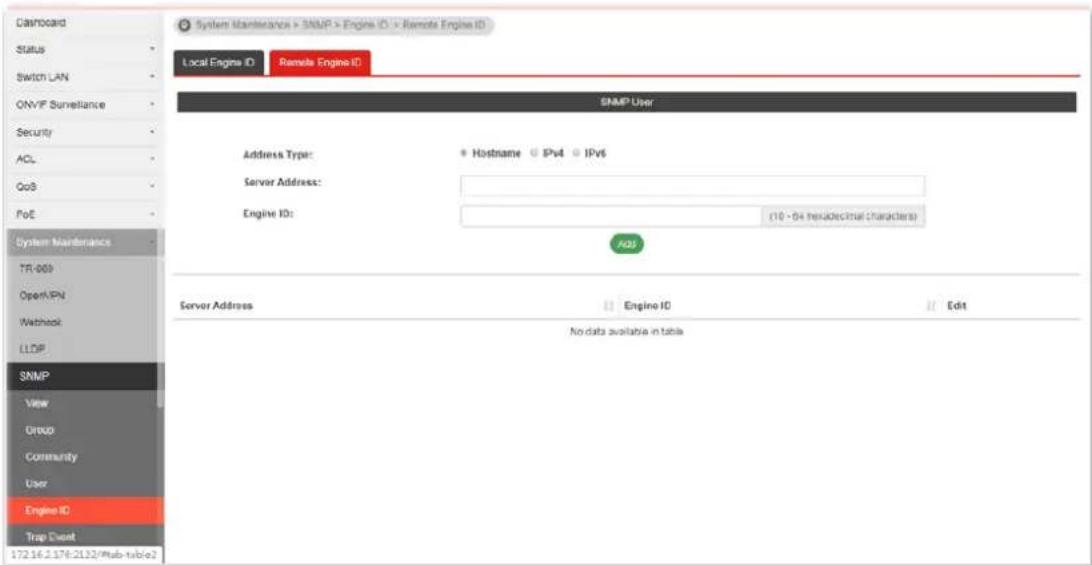Image resolution: width=1092 pixels, height=565 pixels.
Task: Click the Engine ID input field
Action: pyautogui.click(x=610, y=216)
